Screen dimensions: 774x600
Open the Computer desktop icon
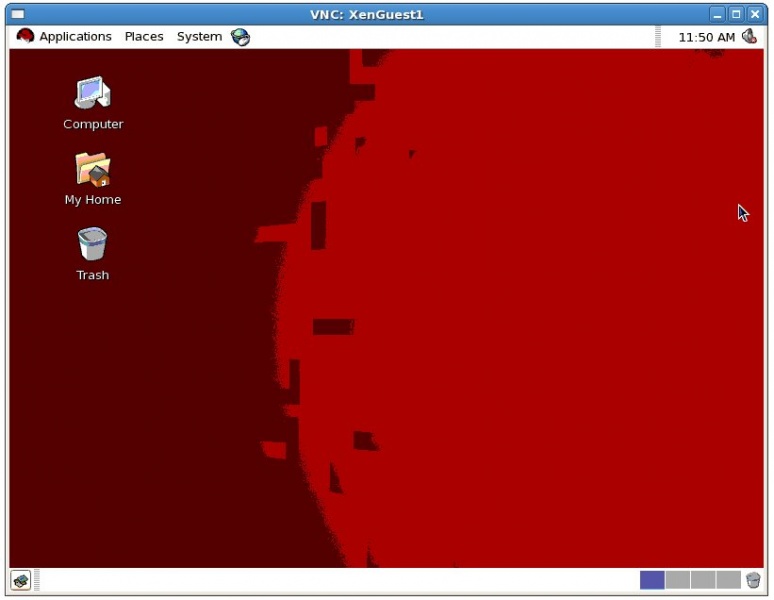92,94
